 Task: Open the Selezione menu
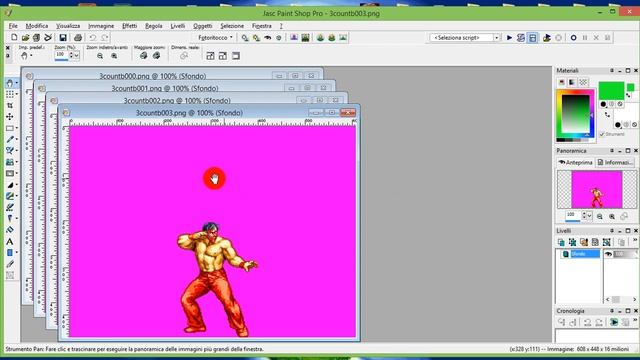(x=232, y=26)
